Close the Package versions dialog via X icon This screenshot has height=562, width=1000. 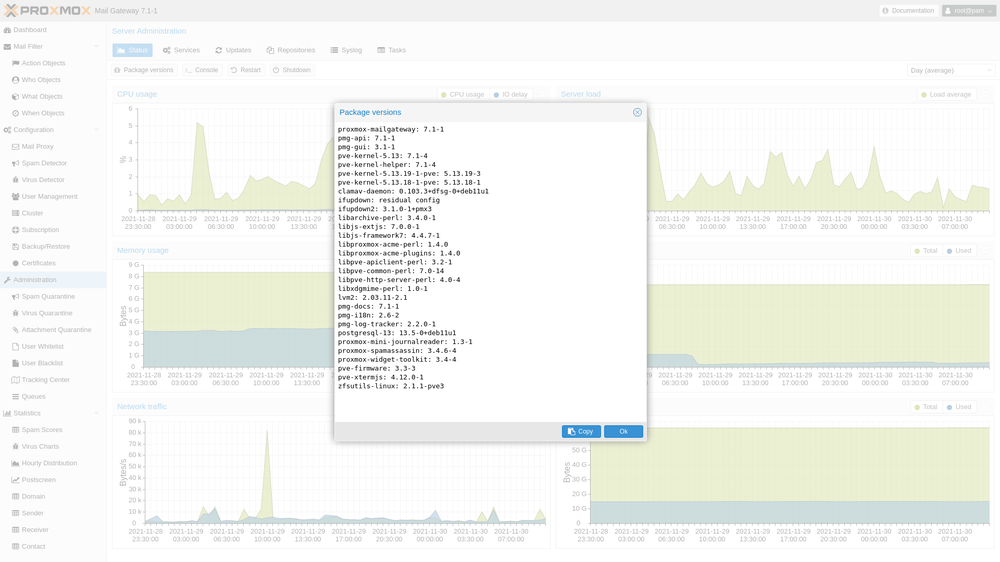click(x=637, y=112)
